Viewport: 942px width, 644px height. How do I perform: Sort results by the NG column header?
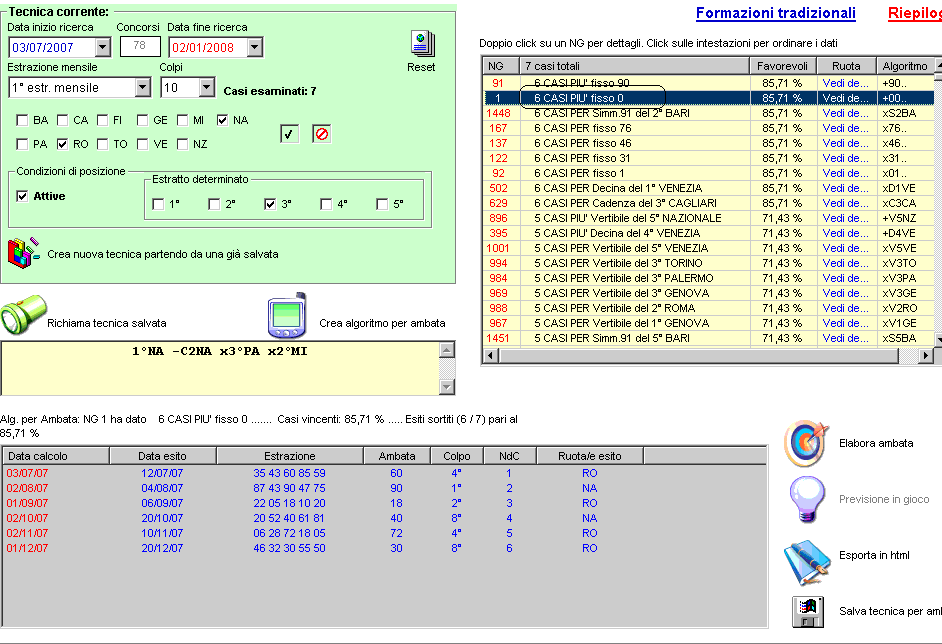point(502,66)
